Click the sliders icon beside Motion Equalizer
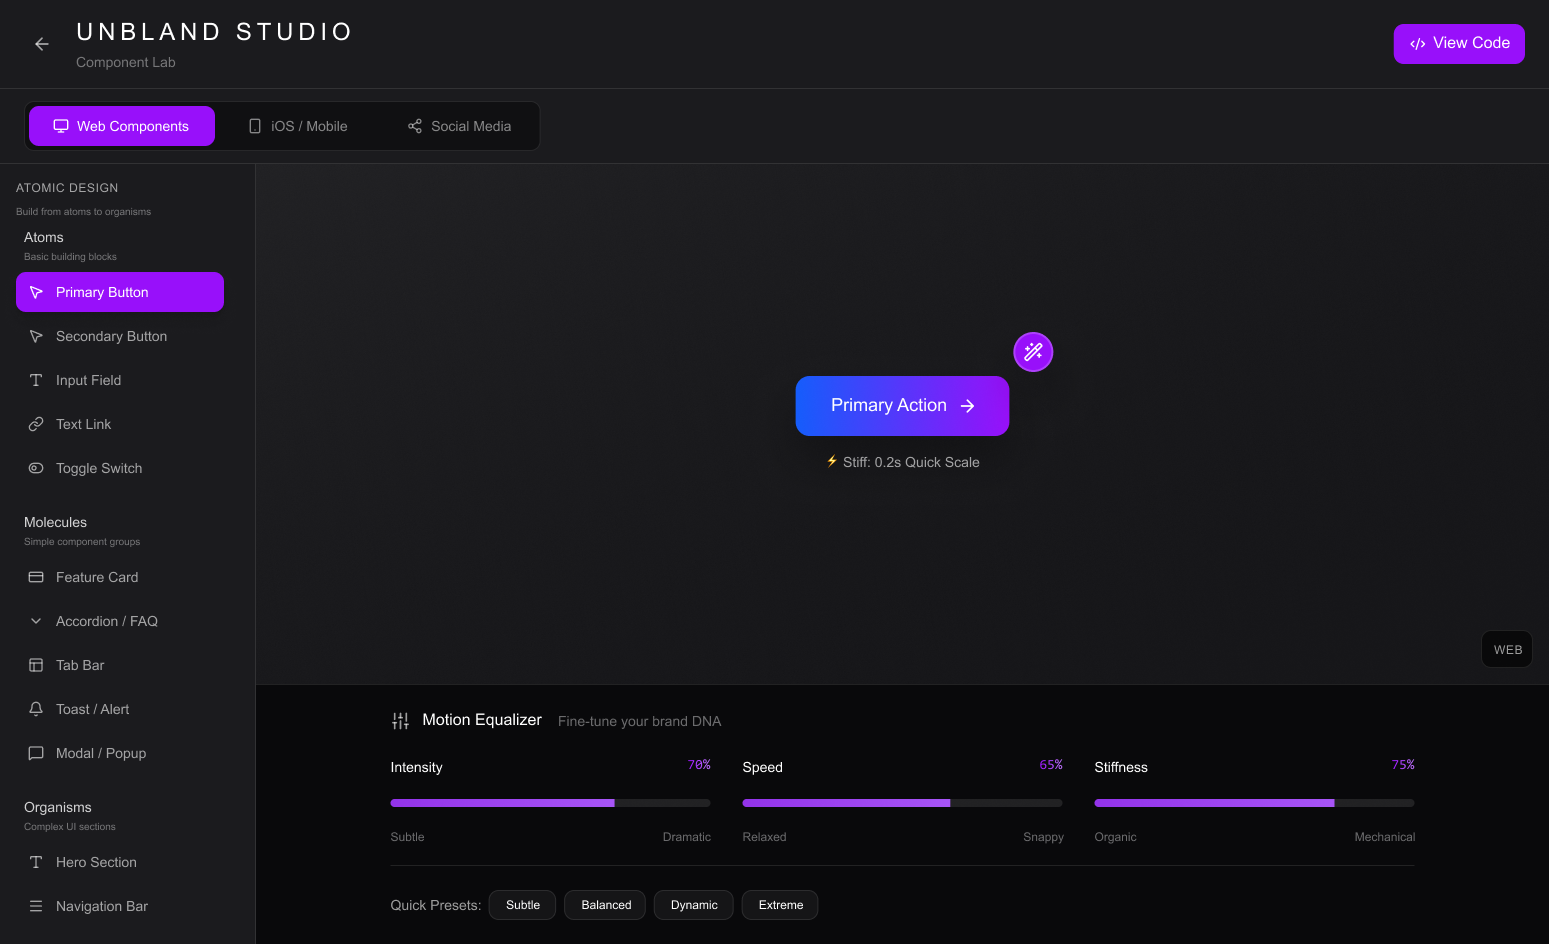The image size is (1549, 944). [400, 721]
